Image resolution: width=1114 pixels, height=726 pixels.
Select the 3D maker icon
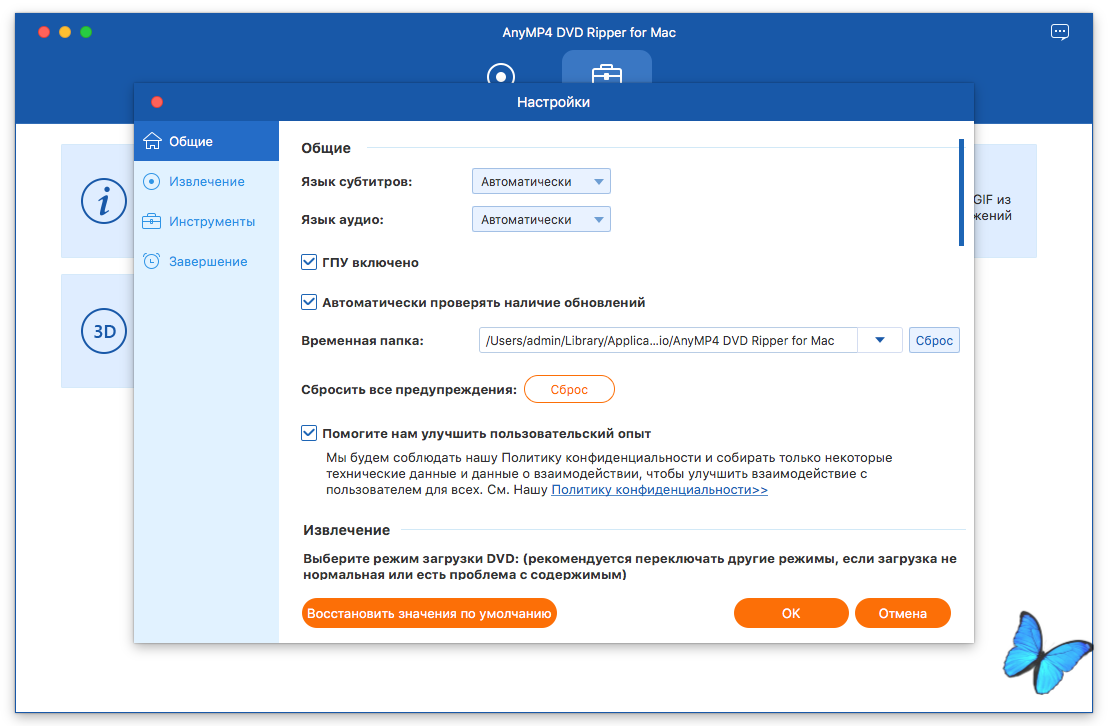(x=104, y=332)
